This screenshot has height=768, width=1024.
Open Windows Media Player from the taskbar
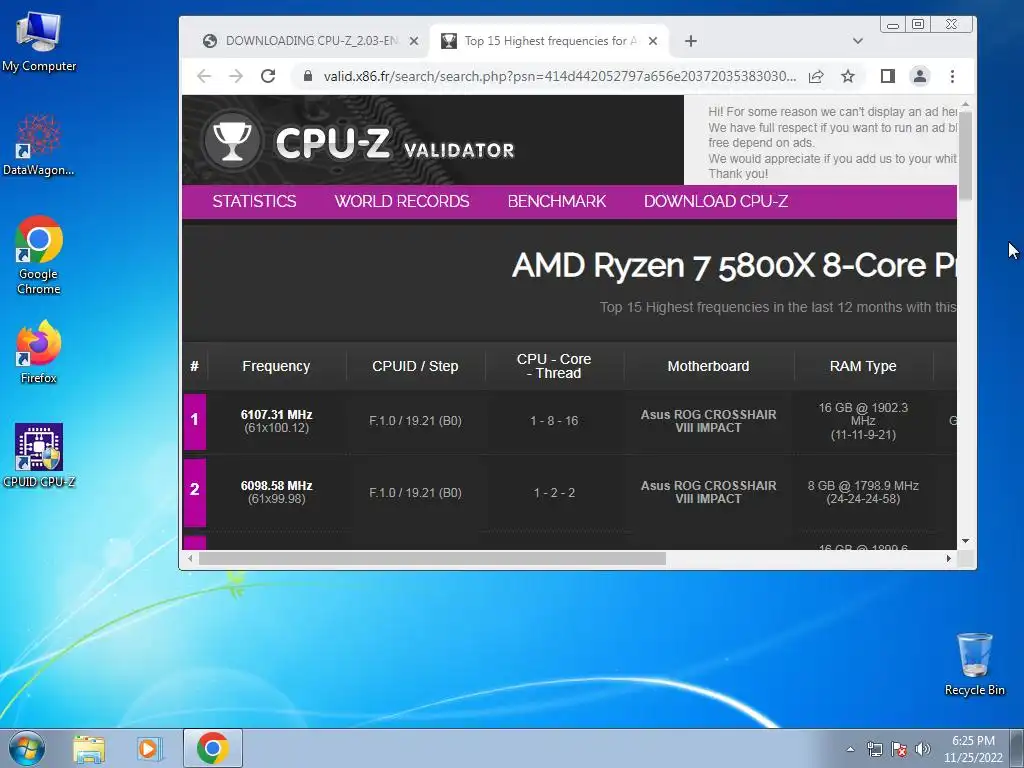[x=148, y=749]
